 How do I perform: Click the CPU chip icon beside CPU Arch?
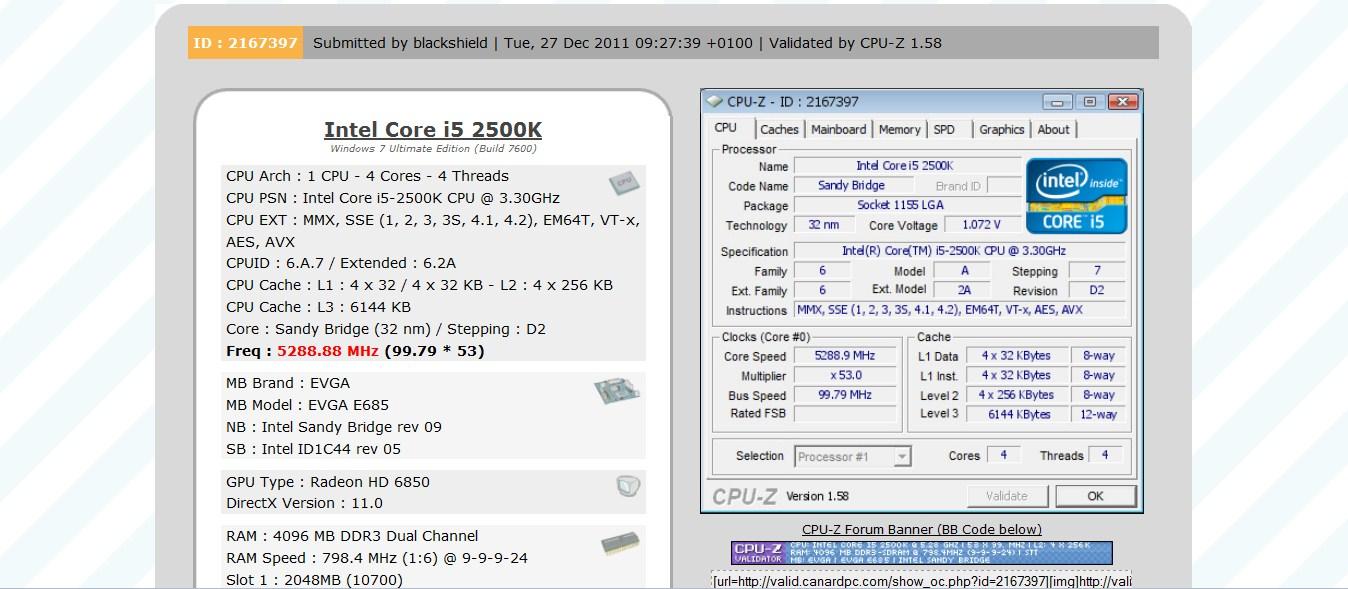click(x=624, y=183)
